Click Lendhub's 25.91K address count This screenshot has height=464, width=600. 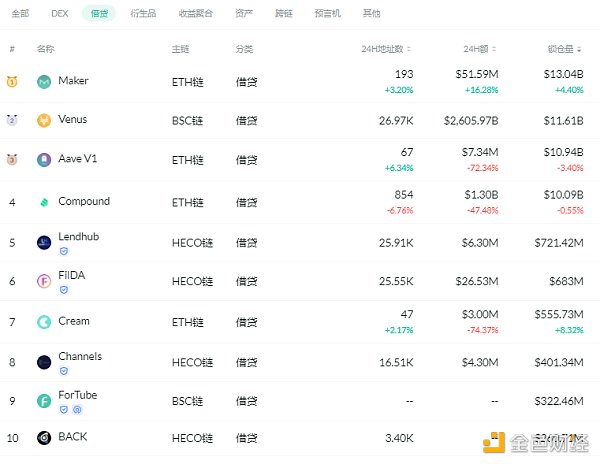[396, 243]
